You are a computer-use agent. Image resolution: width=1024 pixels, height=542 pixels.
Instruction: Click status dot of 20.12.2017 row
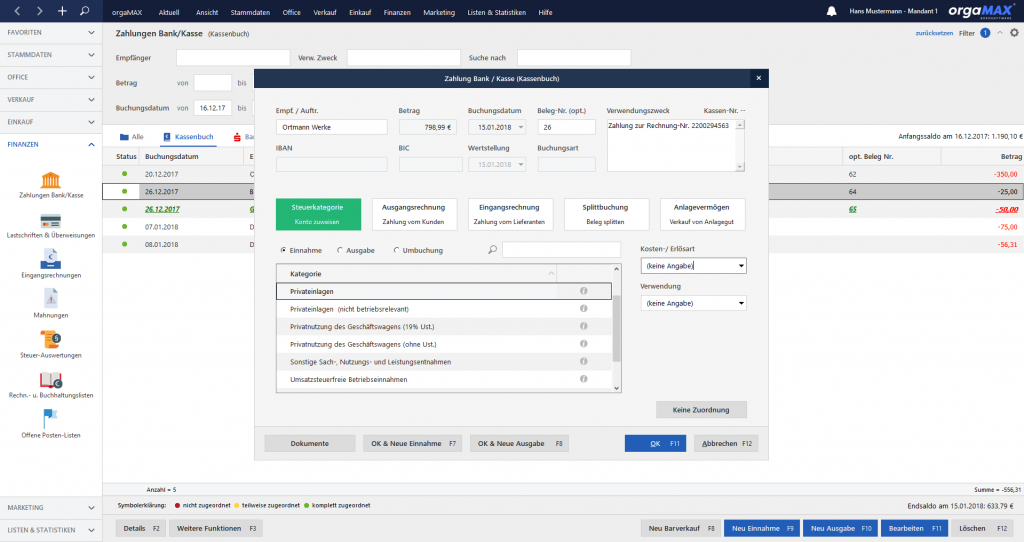pos(124,174)
